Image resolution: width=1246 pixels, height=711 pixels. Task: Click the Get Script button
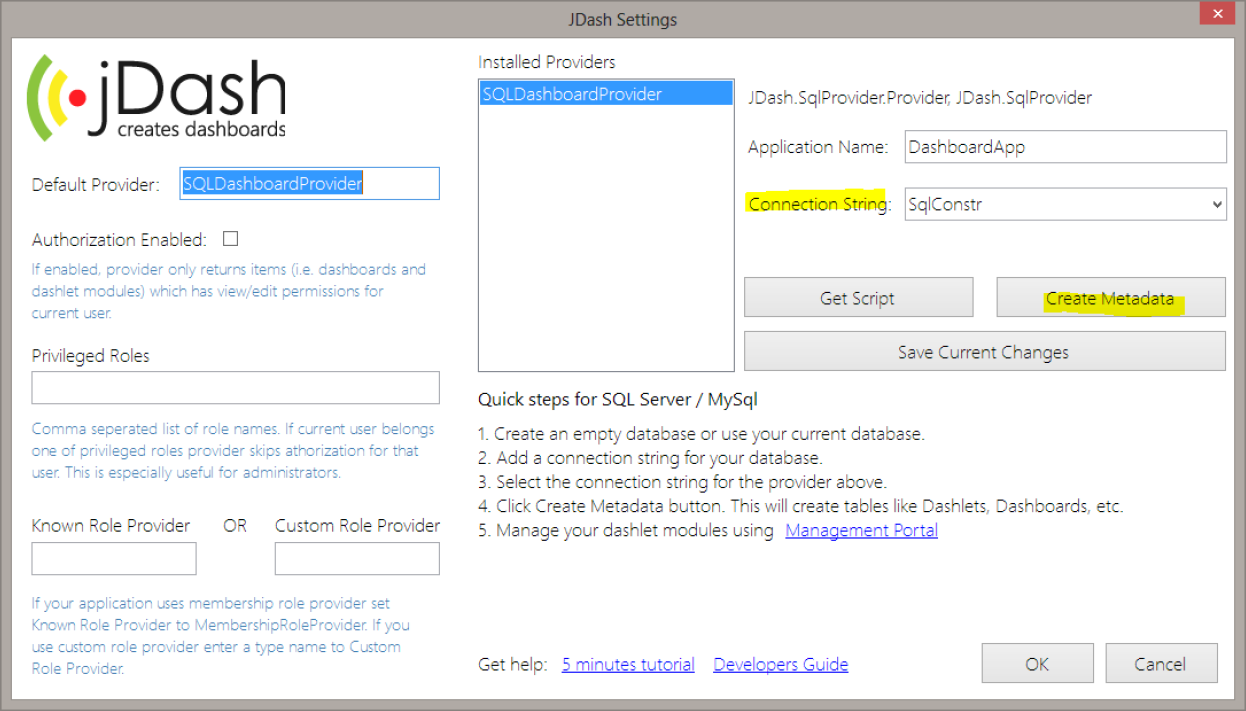click(x=858, y=298)
